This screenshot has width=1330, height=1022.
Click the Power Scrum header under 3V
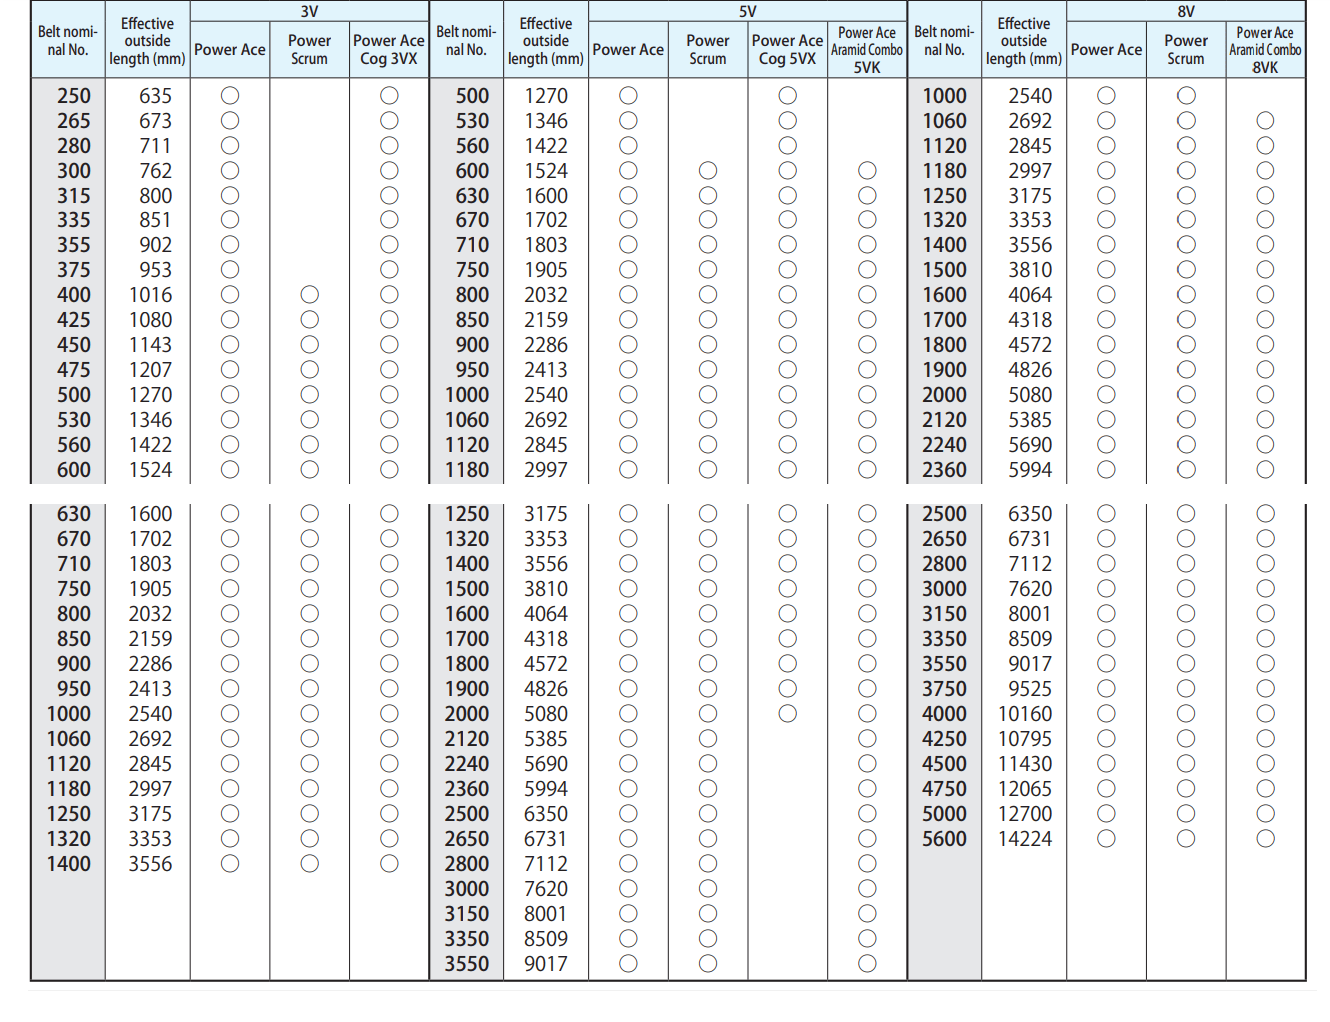point(309,49)
